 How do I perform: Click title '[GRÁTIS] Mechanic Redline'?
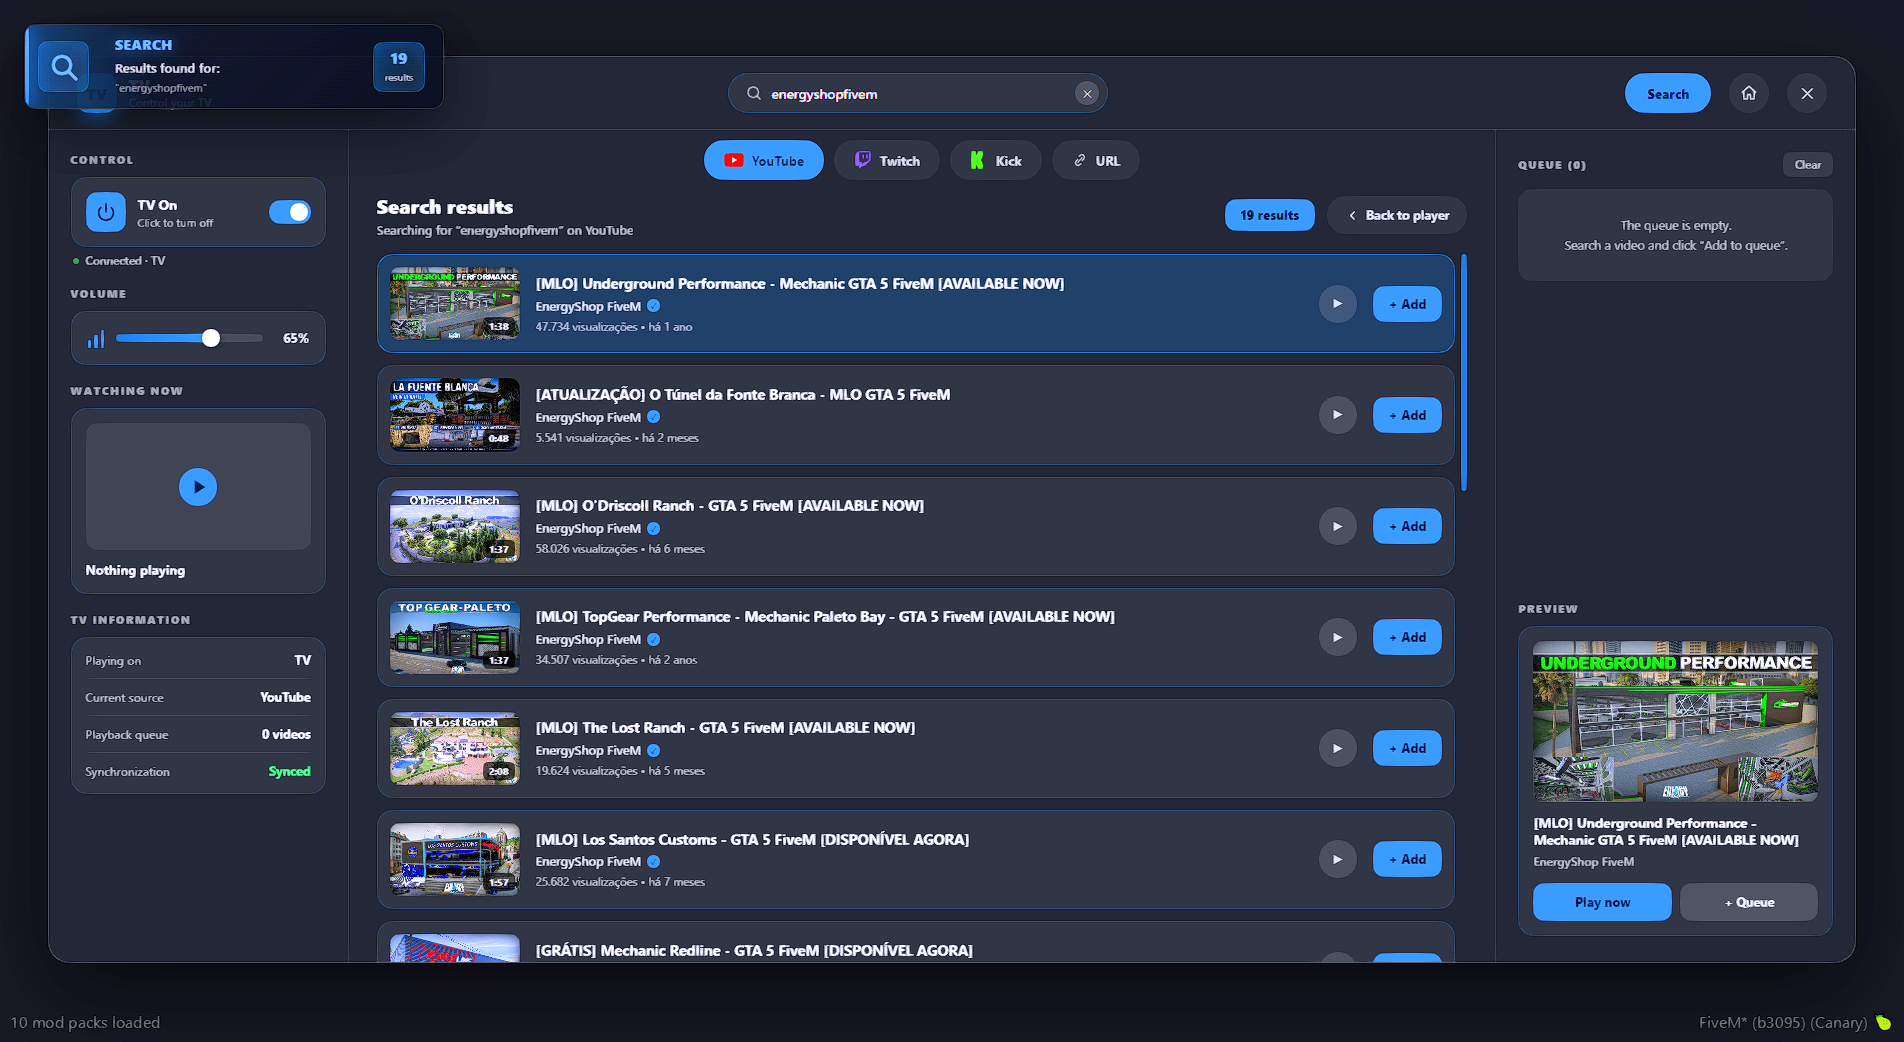click(754, 950)
